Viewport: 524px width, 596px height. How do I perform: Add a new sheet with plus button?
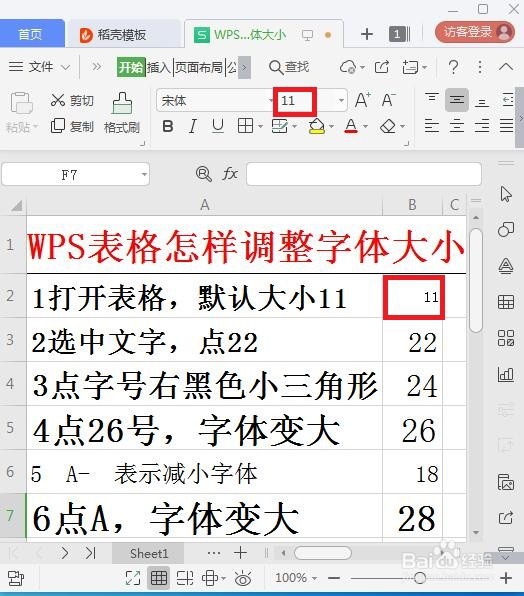pyautogui.click(x=240, y=553)
